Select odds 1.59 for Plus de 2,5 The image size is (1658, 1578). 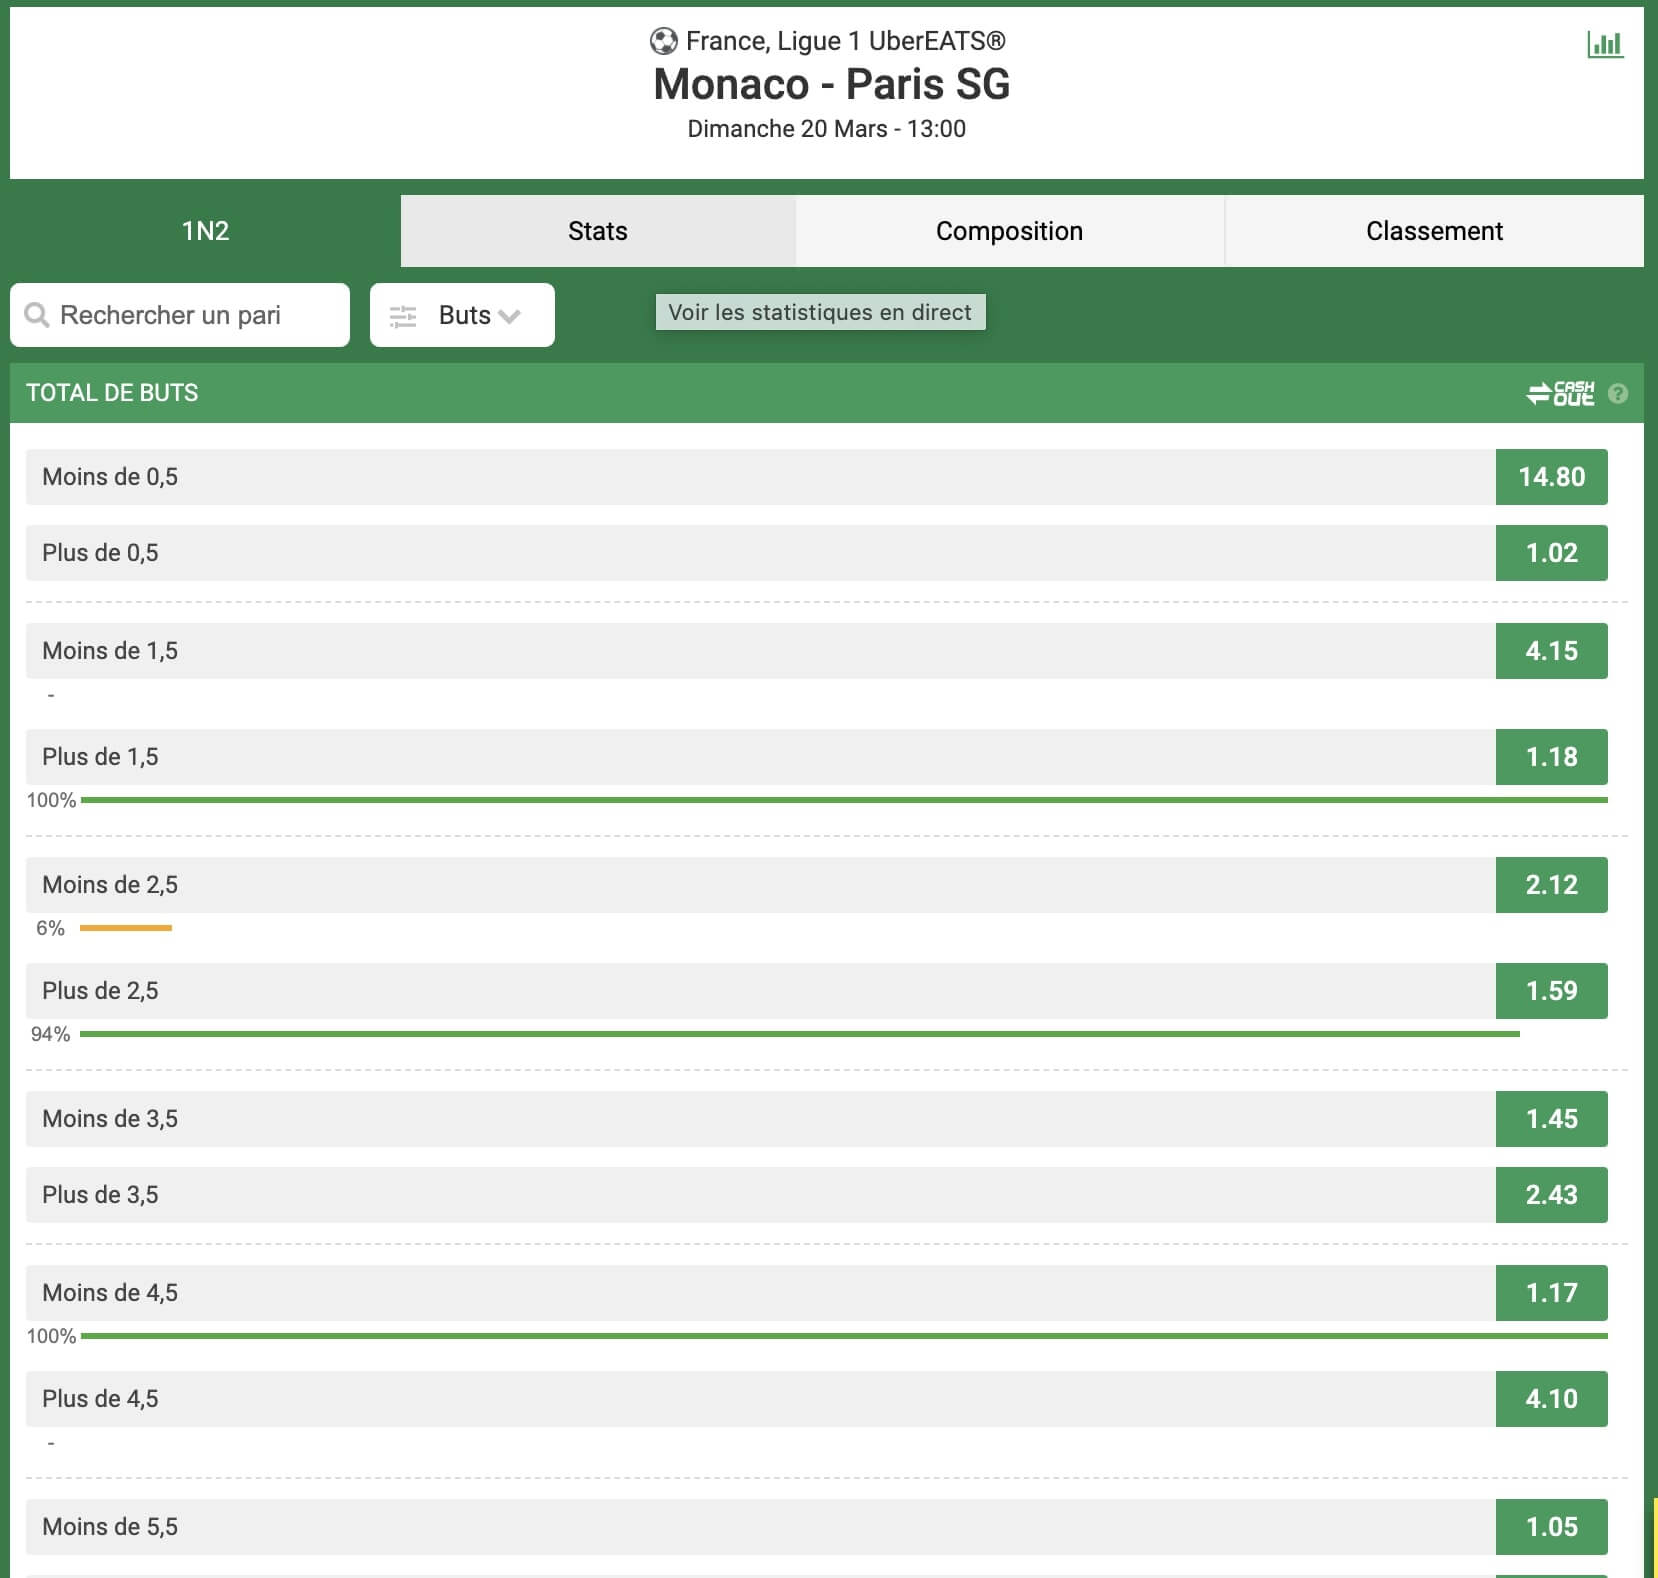click(x=1551, y=991)
